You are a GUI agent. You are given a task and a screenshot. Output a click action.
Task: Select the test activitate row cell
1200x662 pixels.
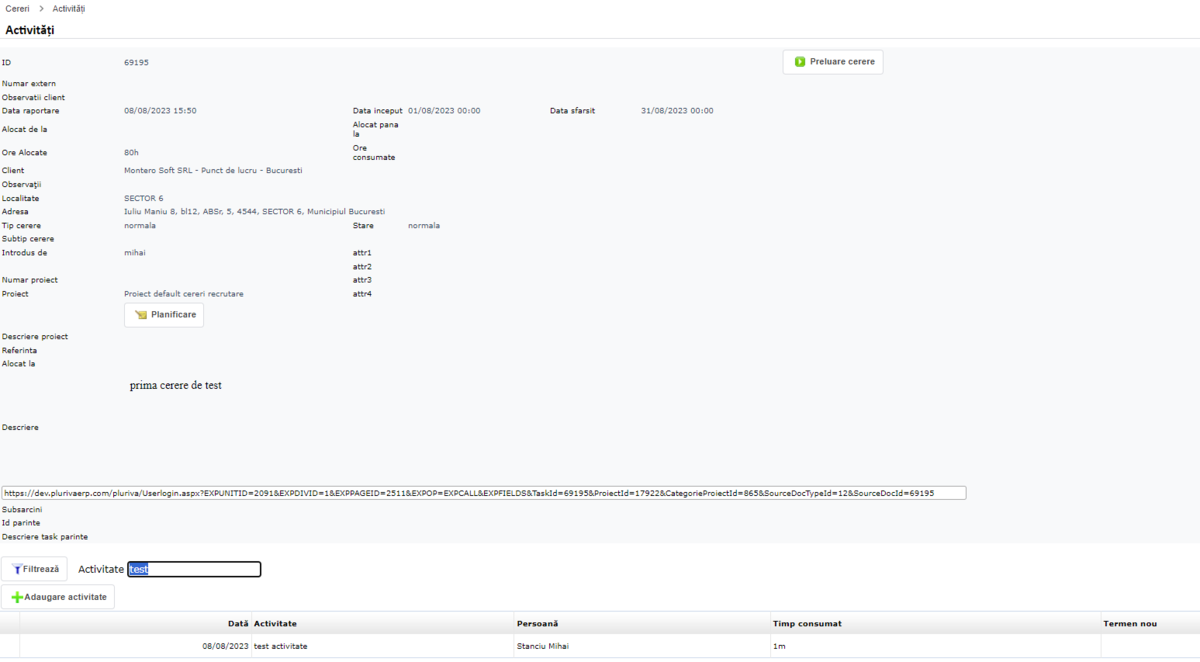(281, 647)
